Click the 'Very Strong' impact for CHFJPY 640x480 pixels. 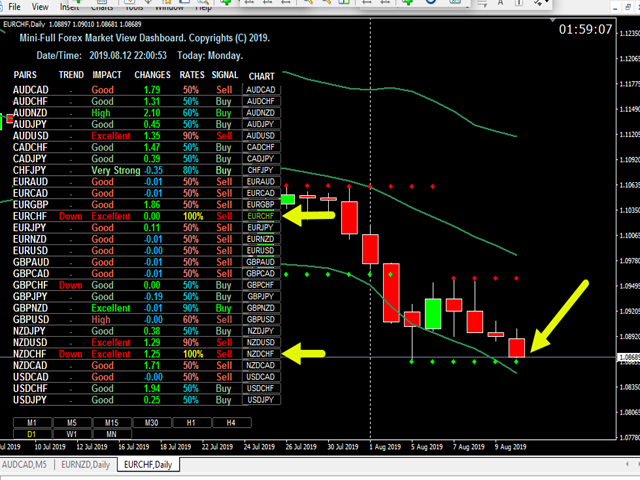click(x=116, y=170)
